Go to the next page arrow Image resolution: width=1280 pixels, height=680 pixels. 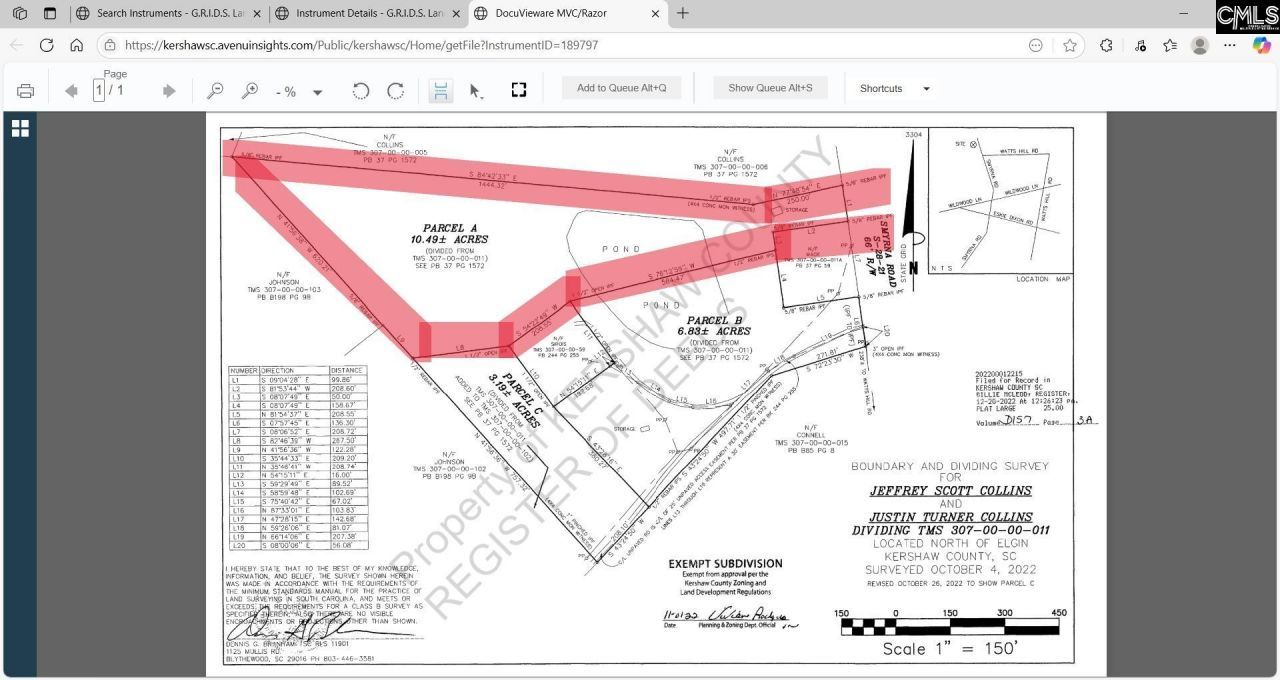click(x=169, y=91)
